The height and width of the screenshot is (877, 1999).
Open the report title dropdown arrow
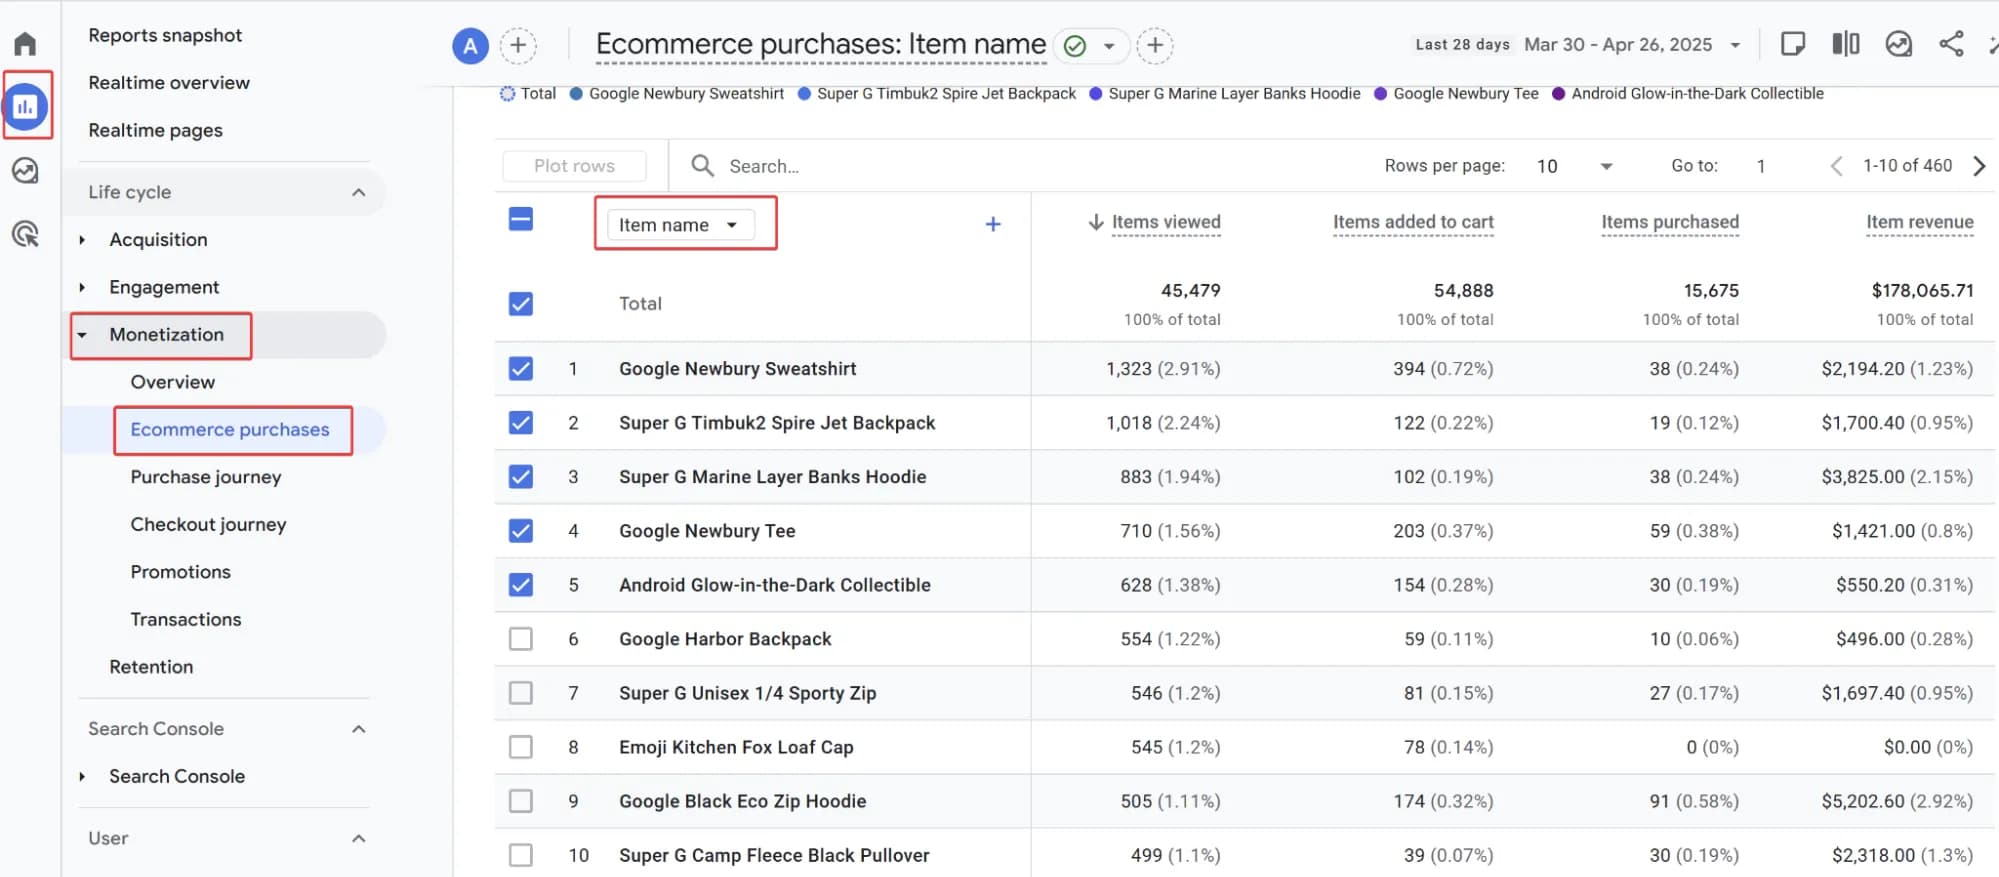[1109, 46]
